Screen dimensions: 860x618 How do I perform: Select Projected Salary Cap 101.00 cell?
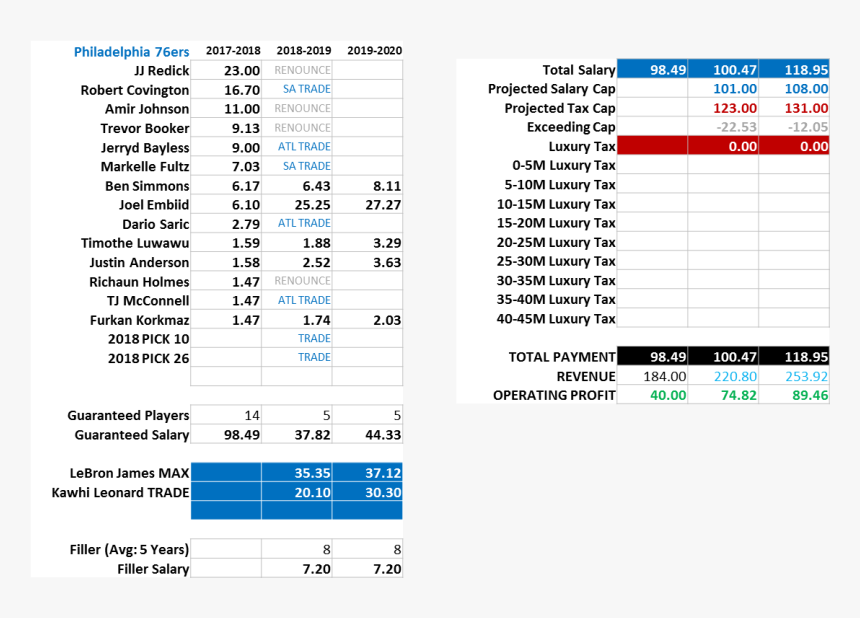[723, 89]
